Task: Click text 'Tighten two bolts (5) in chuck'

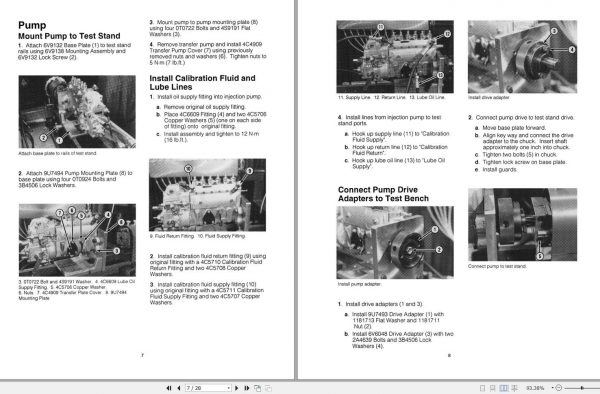Action: pos(520,155)
